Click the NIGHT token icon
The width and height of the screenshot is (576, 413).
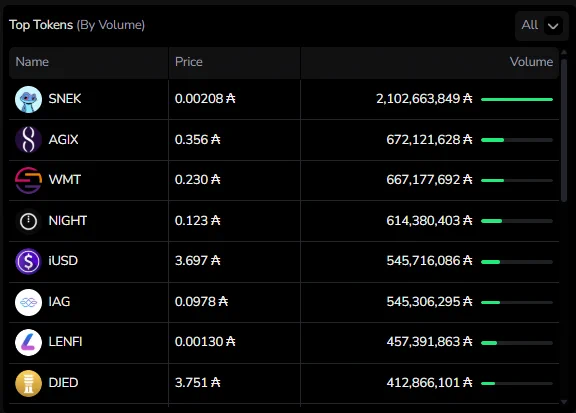point(28,221)
